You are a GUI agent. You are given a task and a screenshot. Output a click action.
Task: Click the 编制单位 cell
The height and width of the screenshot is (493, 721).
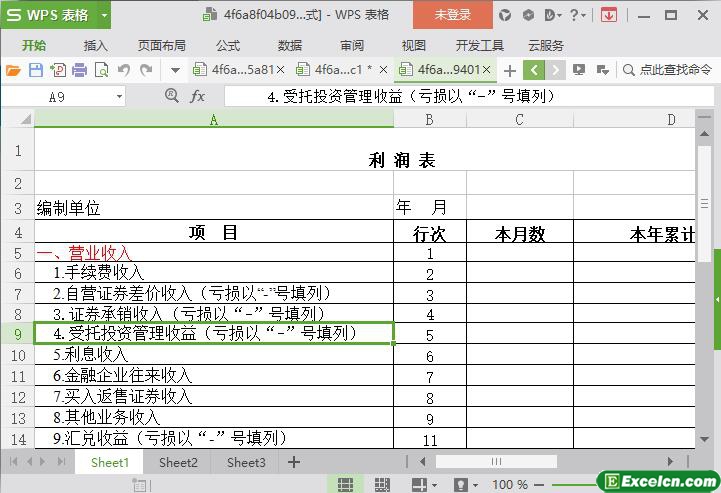pos(214,207)
